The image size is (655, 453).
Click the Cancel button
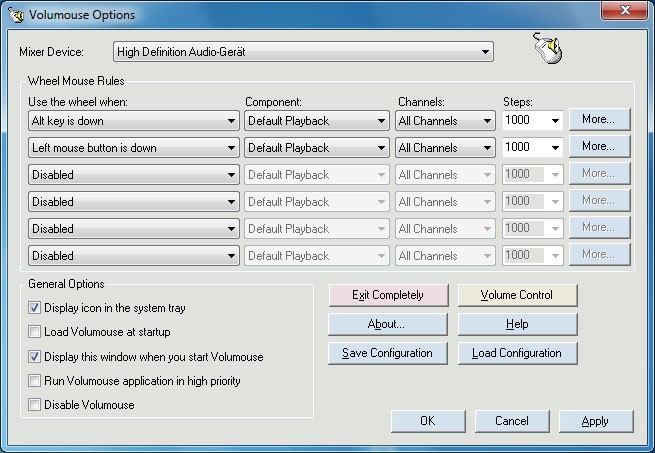[x=512, y=421]
